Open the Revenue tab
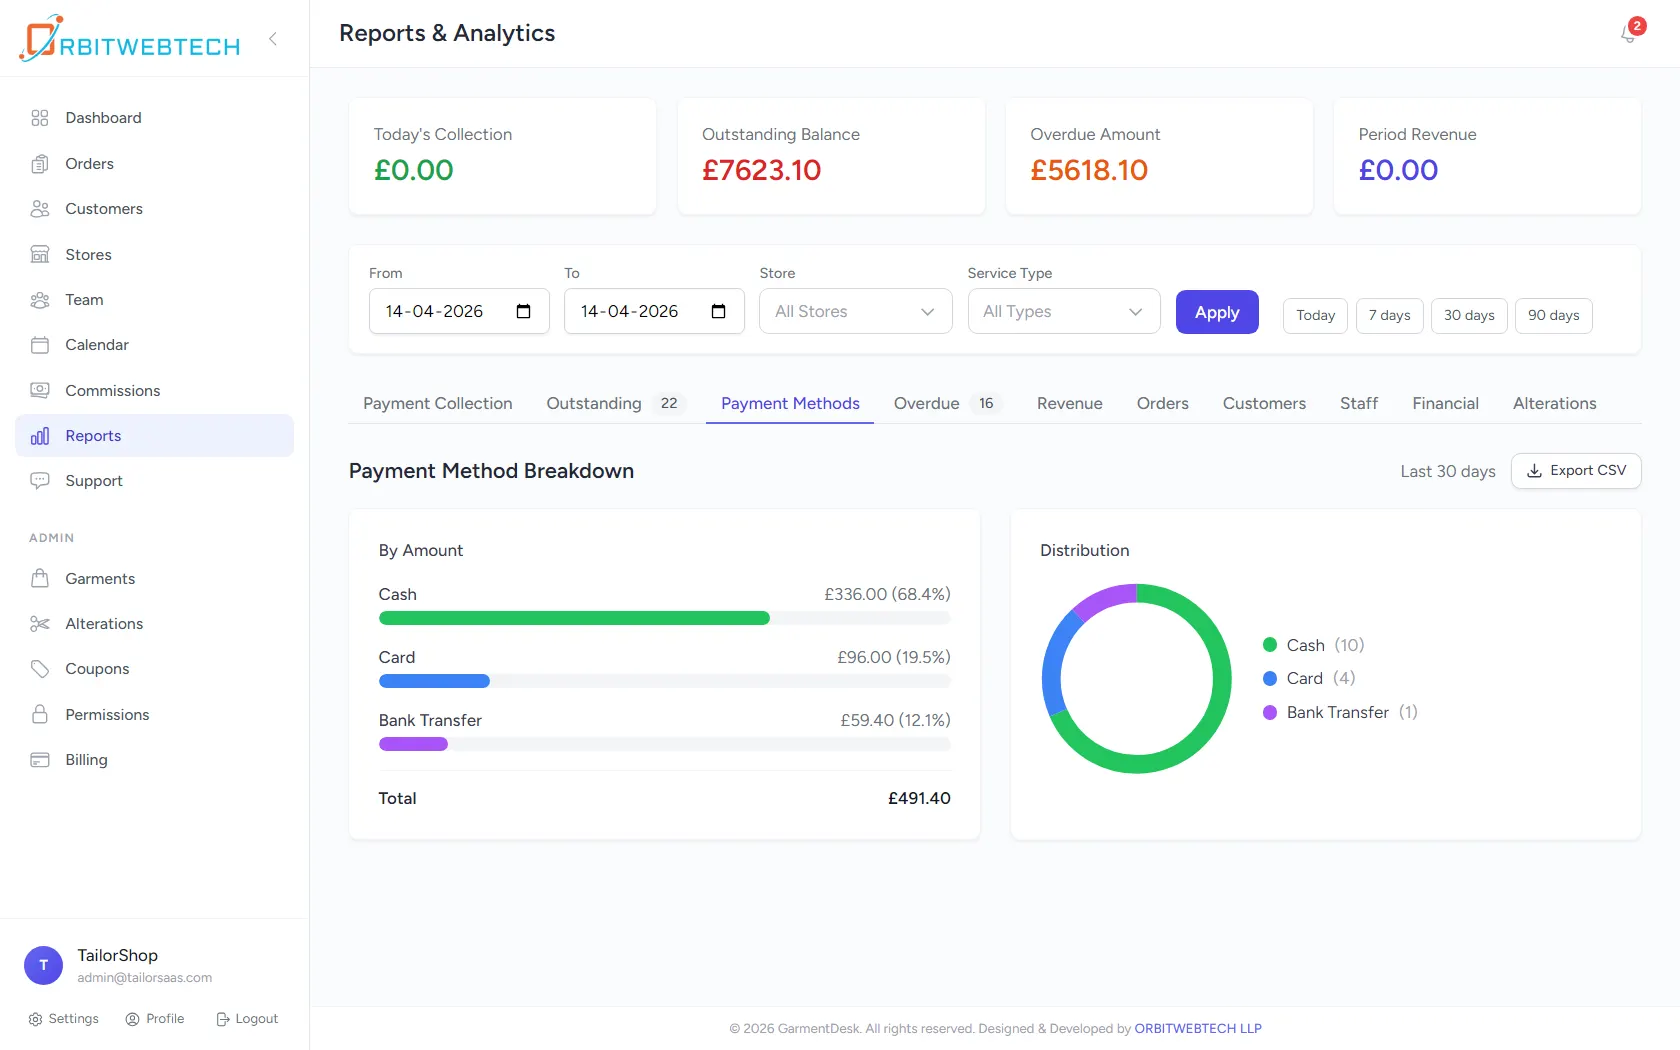 (1070, 404)
